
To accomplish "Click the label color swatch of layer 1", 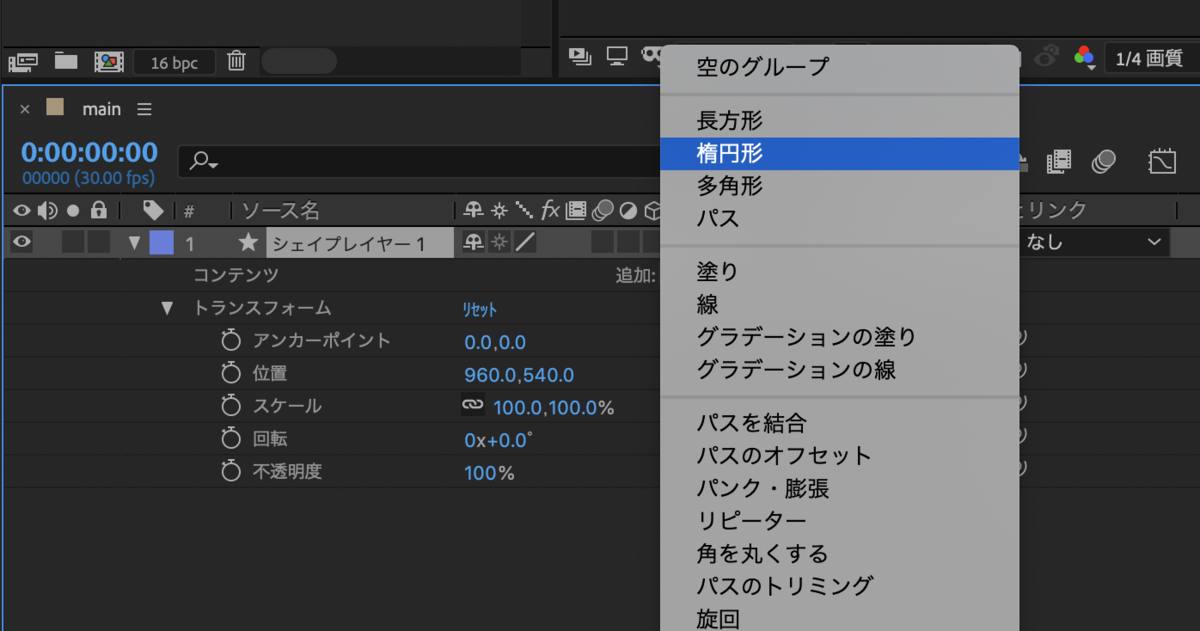I will 161,242.
